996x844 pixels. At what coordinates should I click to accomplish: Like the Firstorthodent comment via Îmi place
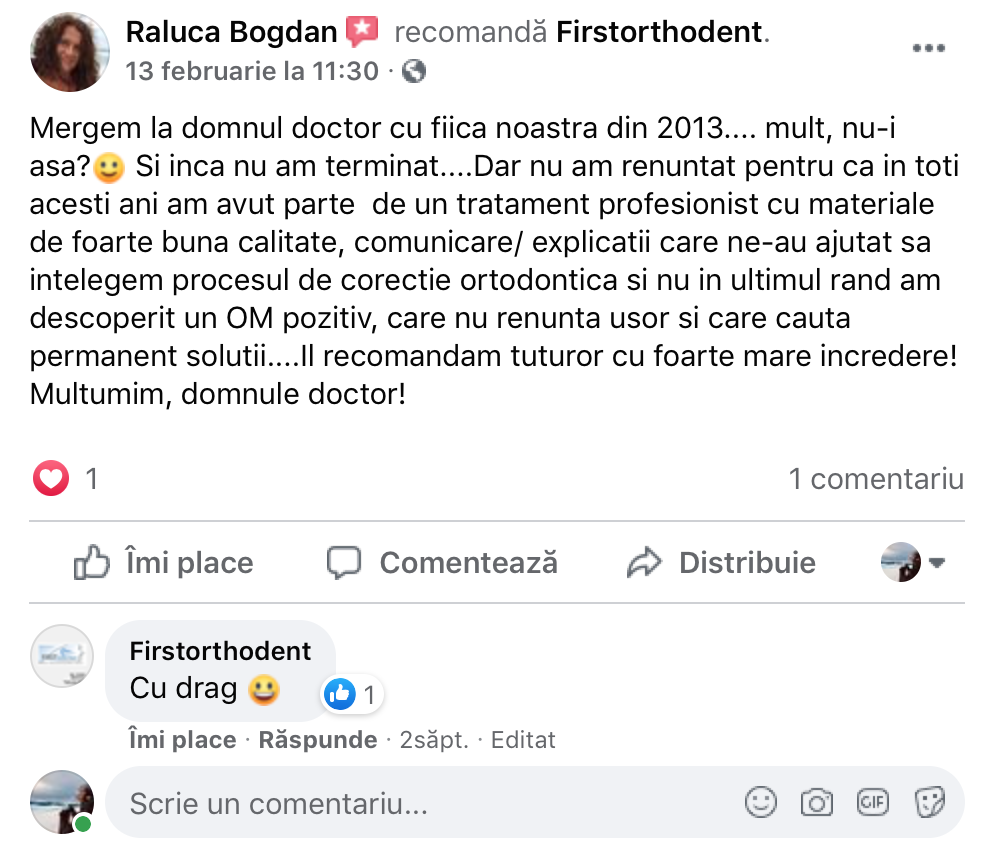pyautogui.click(x=182, y=740)
